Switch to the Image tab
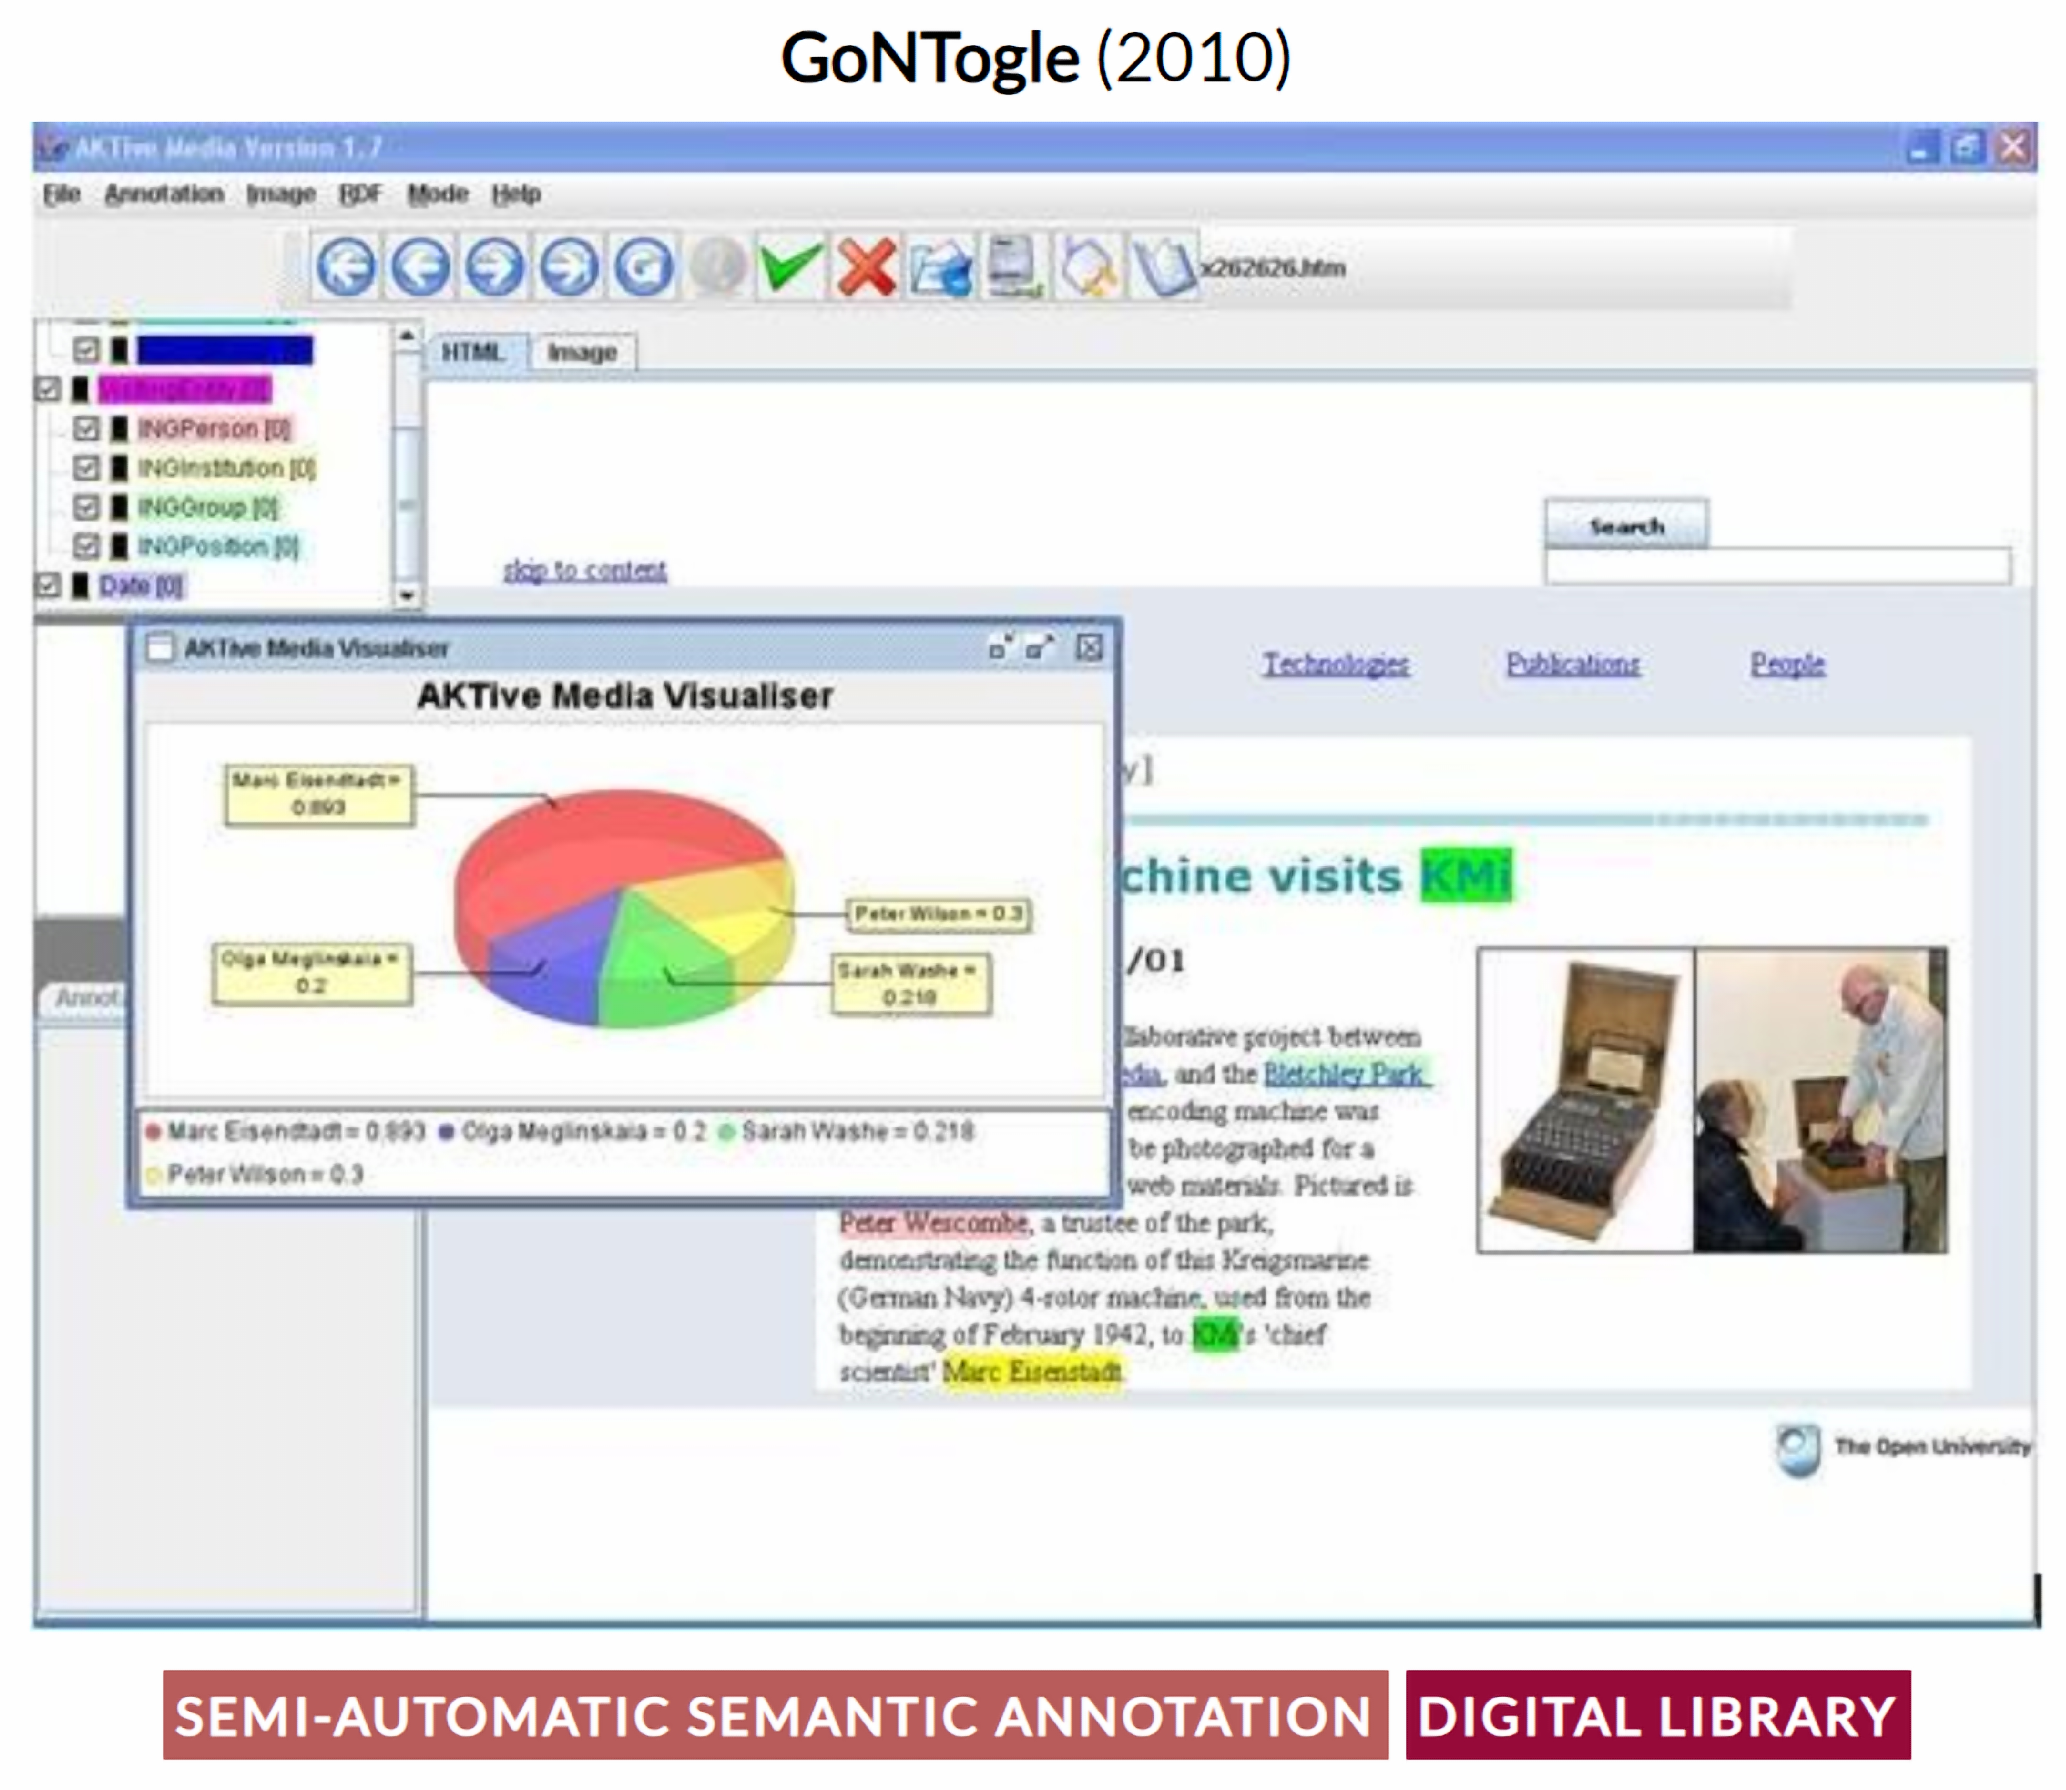This screenshot has width=2066, height=1790. (582, 352)
